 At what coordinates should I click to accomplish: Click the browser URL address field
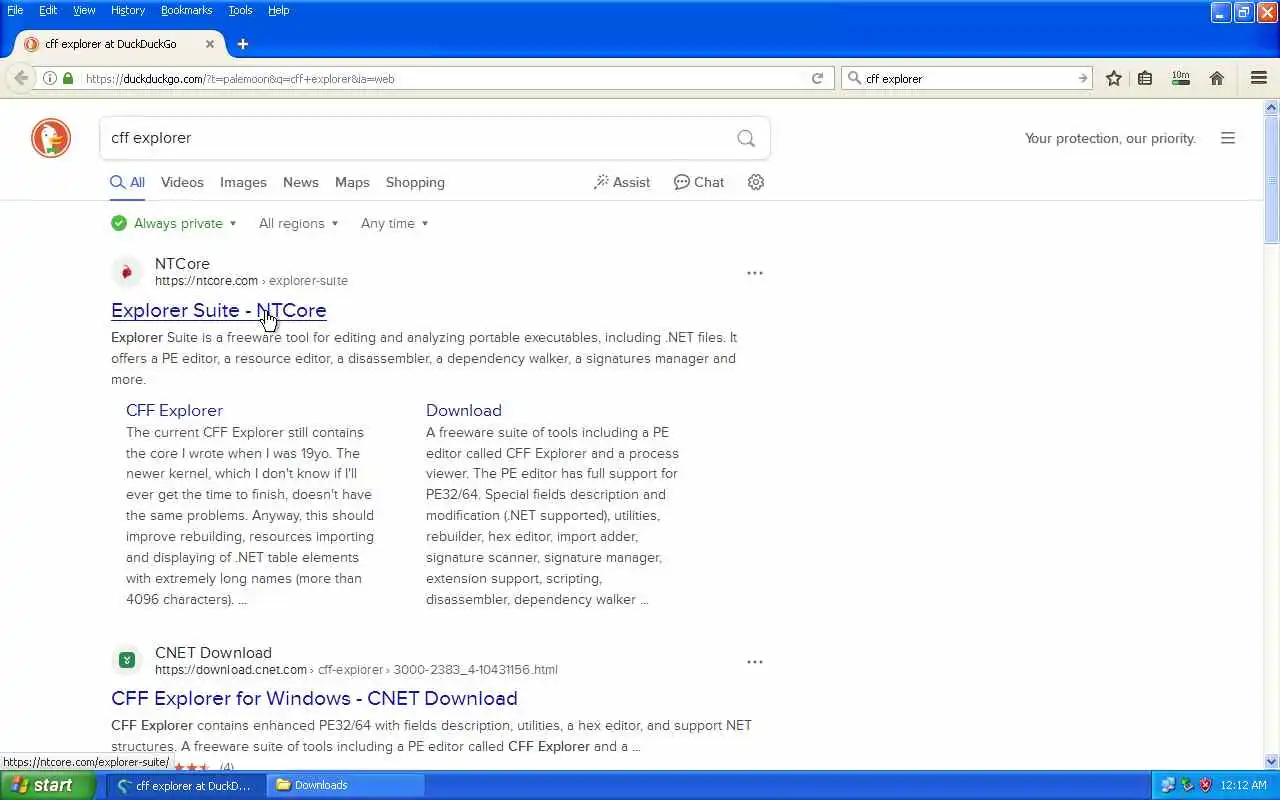coord(440,78)
